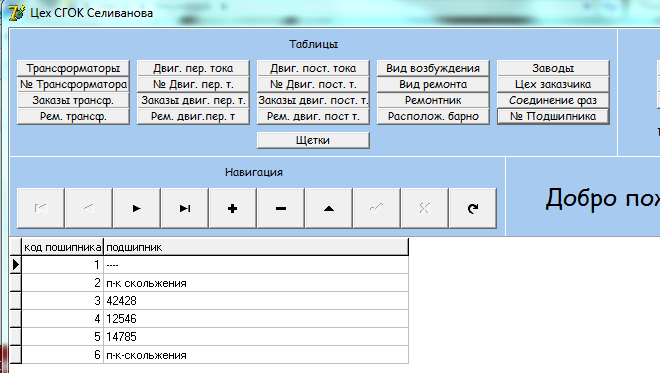Open the № Двиг. пост. т. table

click(313, 84)
